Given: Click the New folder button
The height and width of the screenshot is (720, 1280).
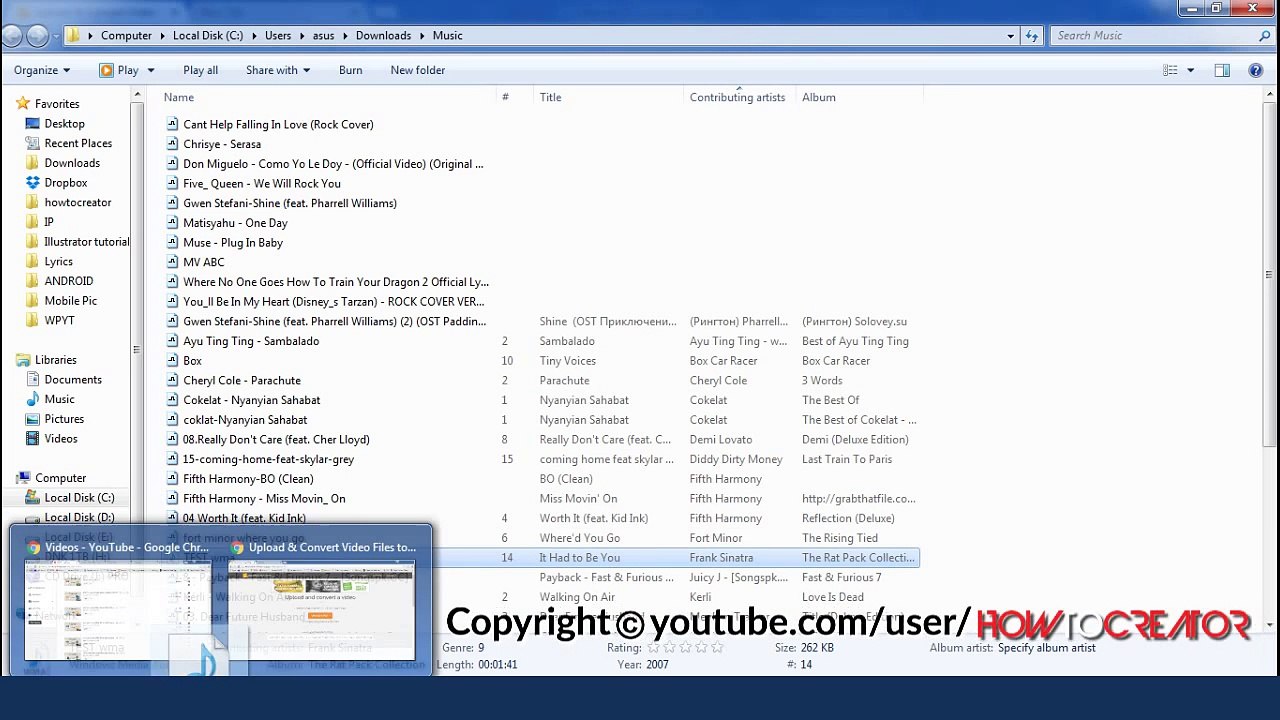Looking at the screenshot, I should [418, 70].
